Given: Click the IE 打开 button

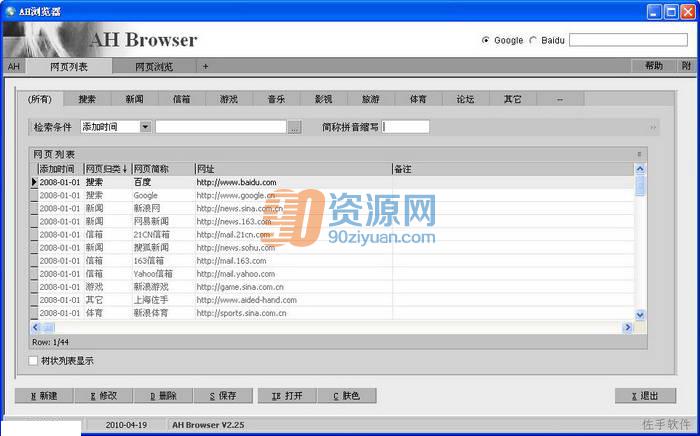Looking at the screenshot, I should pyautogui.click(x=287, y=396).
